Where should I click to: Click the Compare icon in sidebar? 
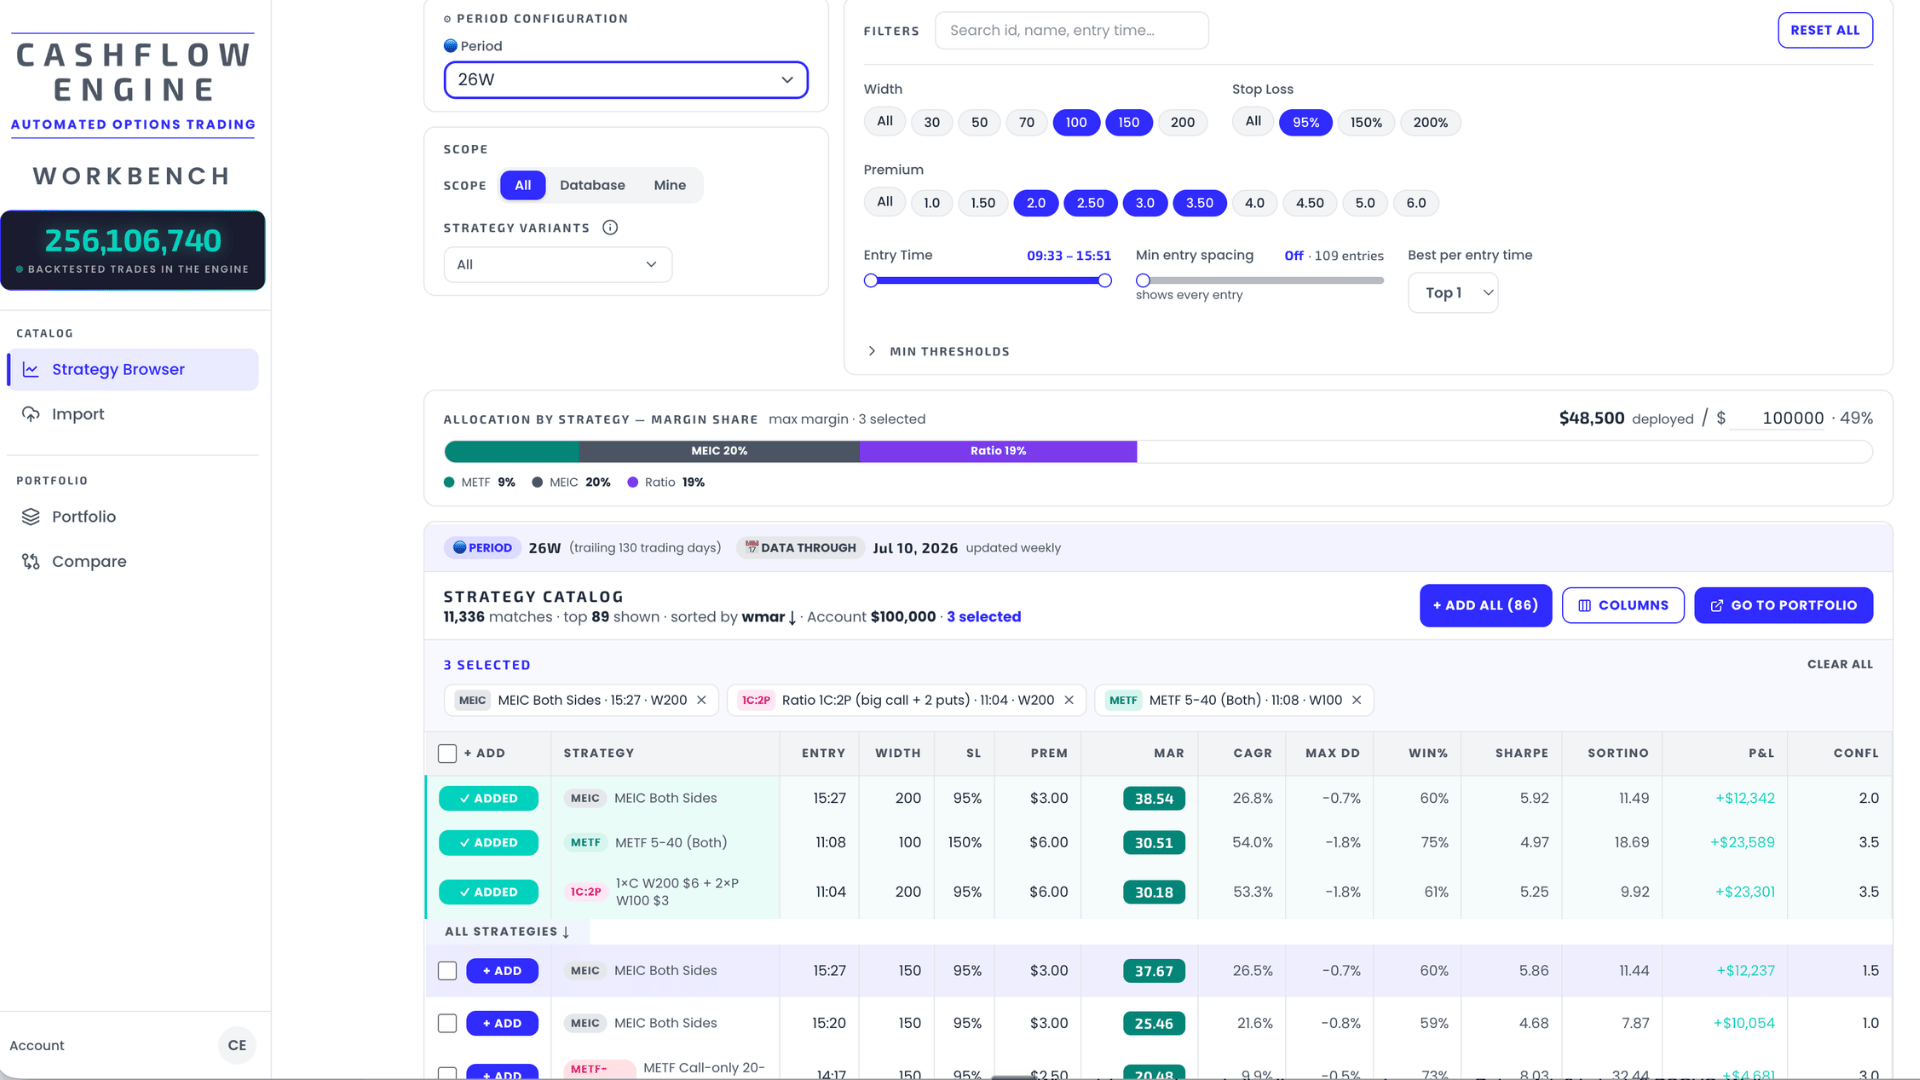[x=31, y=562]
